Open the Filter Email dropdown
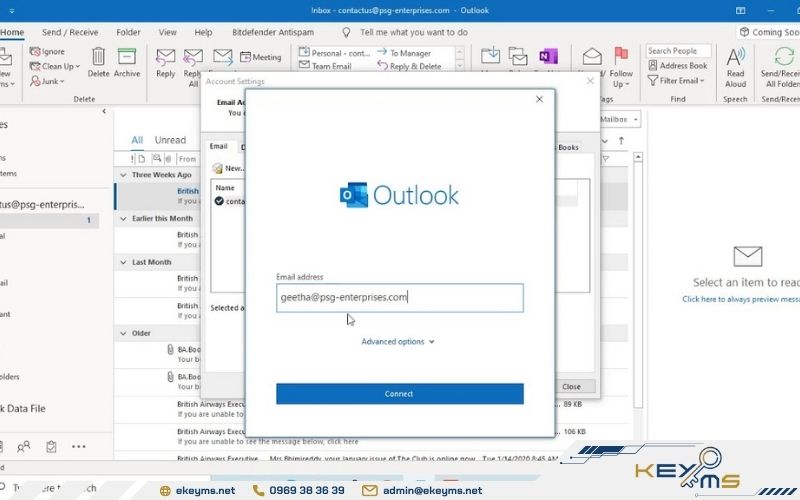The image size is (800, 500). 676,81
